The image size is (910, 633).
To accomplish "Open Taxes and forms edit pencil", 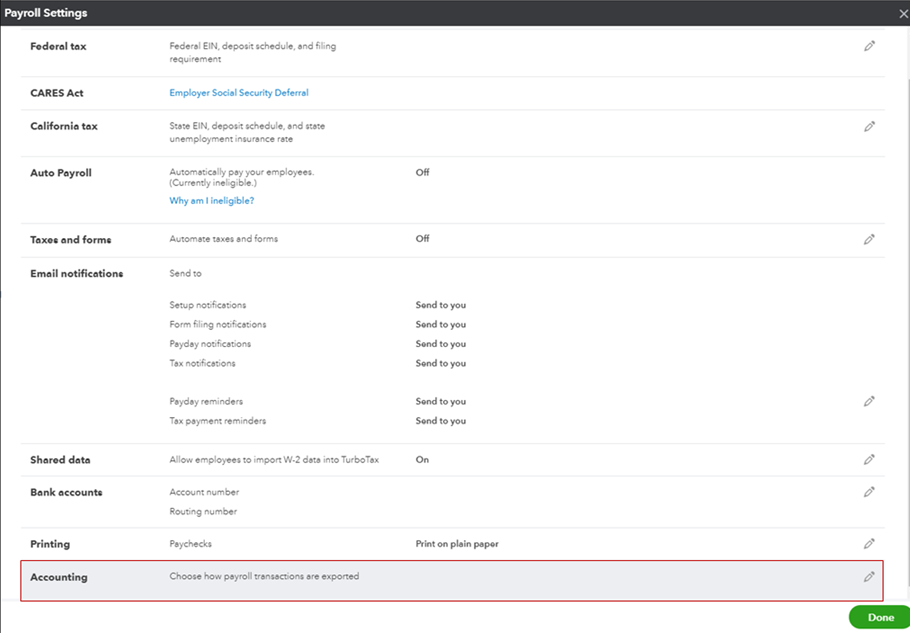I will (869, 240).
